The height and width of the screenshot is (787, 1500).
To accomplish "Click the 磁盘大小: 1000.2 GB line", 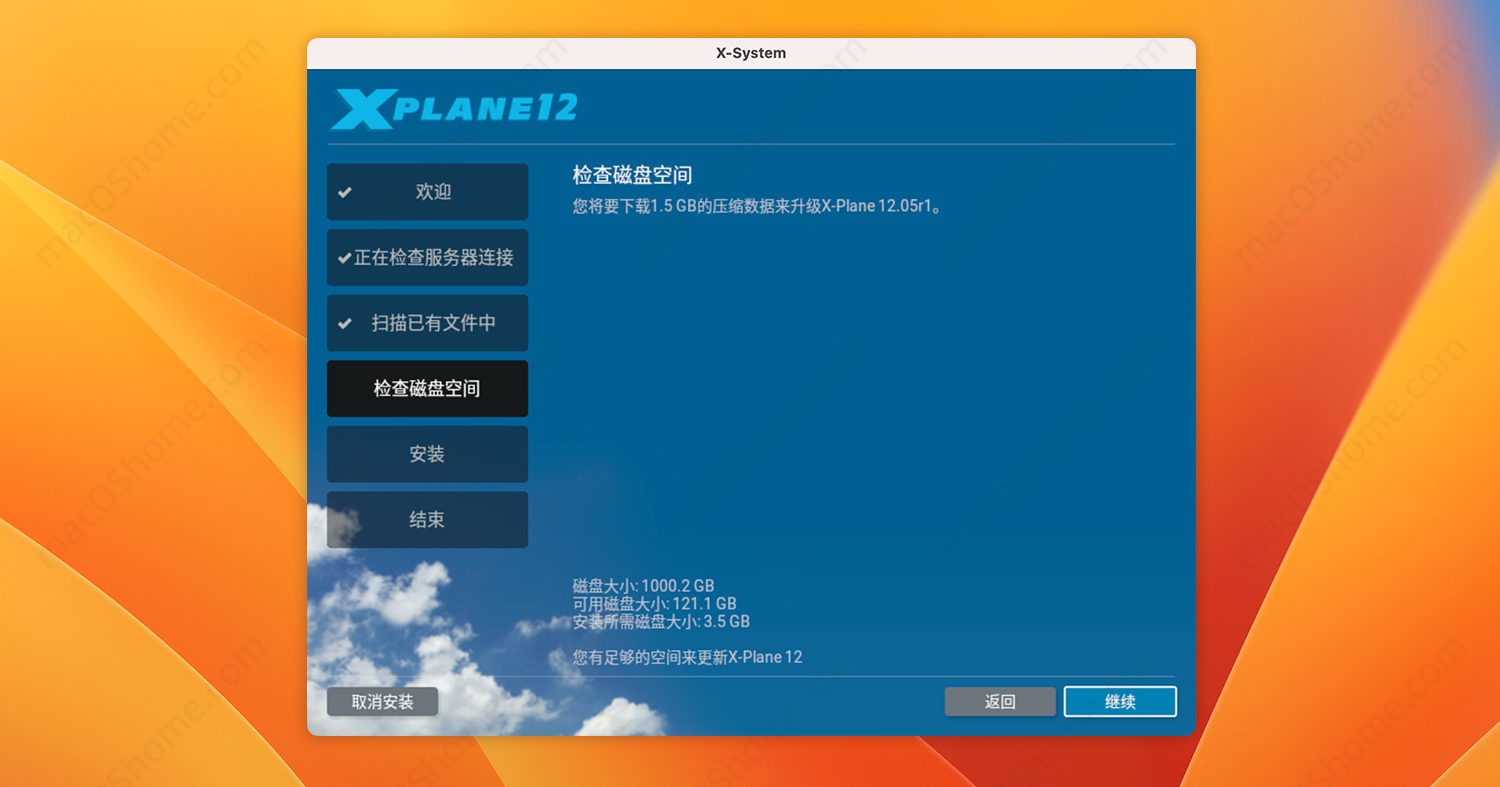I will coord(643,586).
